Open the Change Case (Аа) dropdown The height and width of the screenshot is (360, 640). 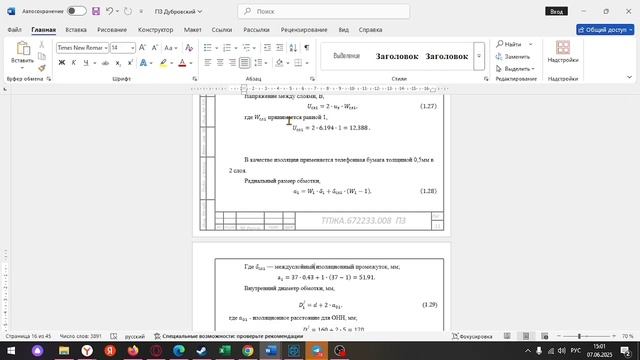point(171,48)
